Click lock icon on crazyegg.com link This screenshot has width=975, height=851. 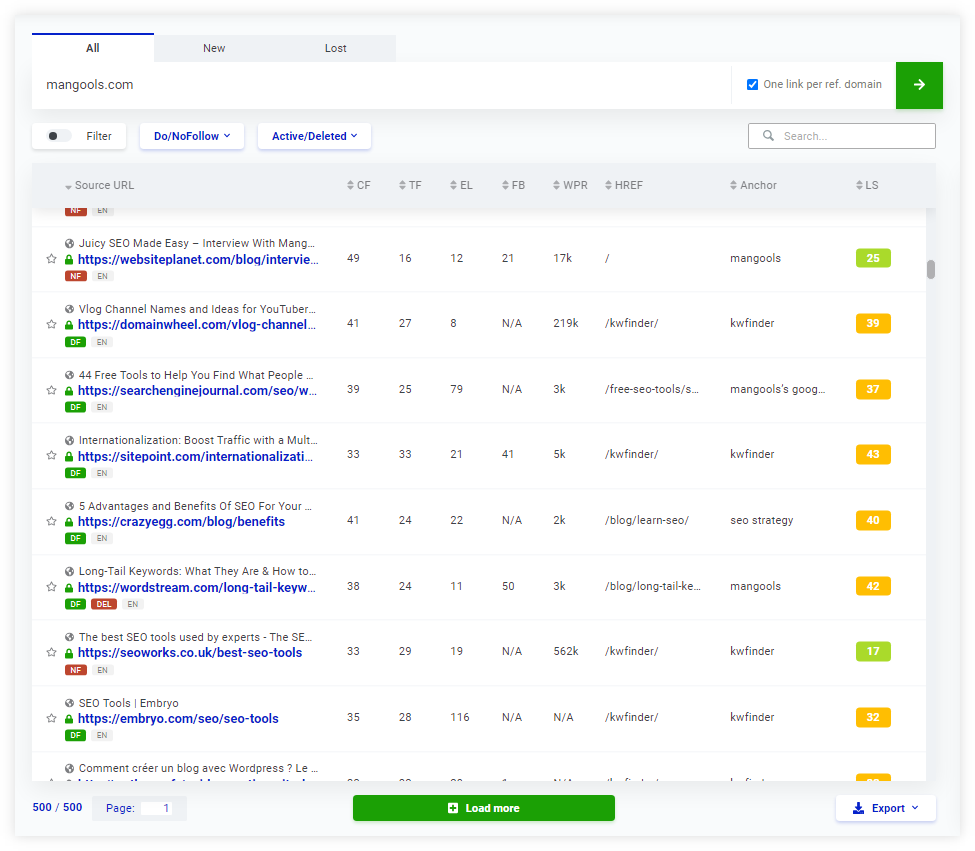(x=69, y=522)
